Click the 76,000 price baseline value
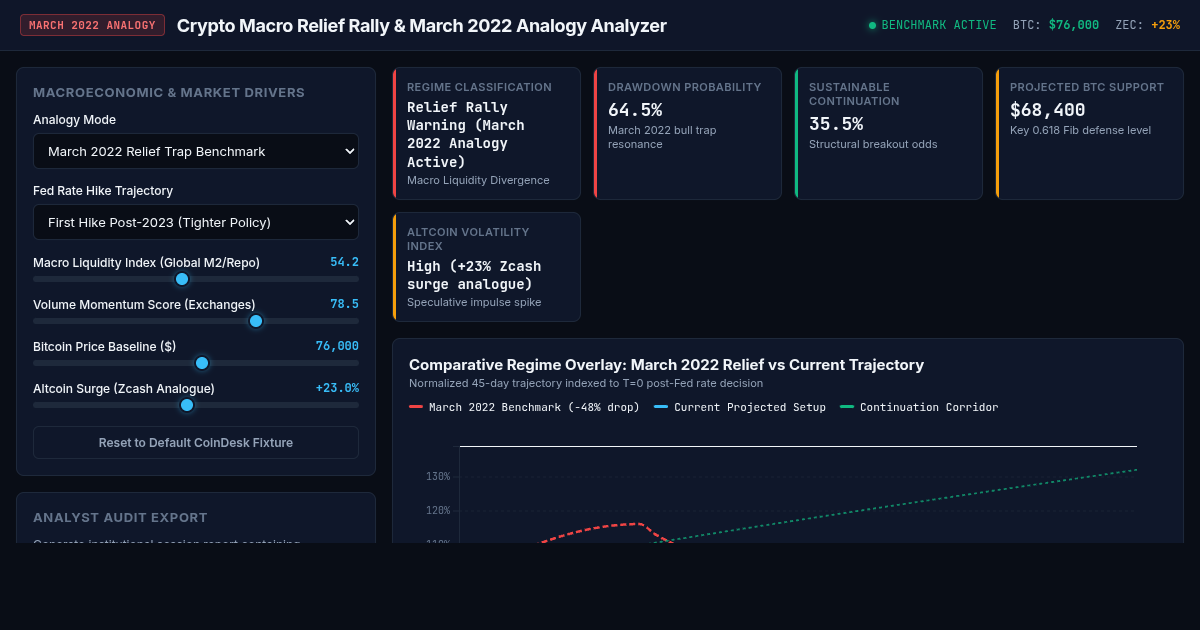This screenshot has height=630, width=1200. (x=337, y=346)
